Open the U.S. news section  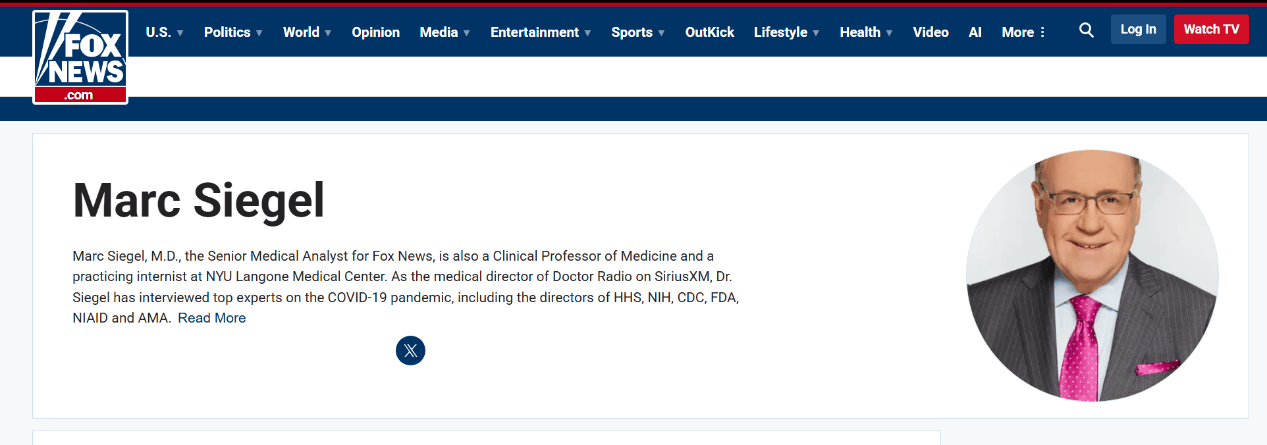pos(158,32)
